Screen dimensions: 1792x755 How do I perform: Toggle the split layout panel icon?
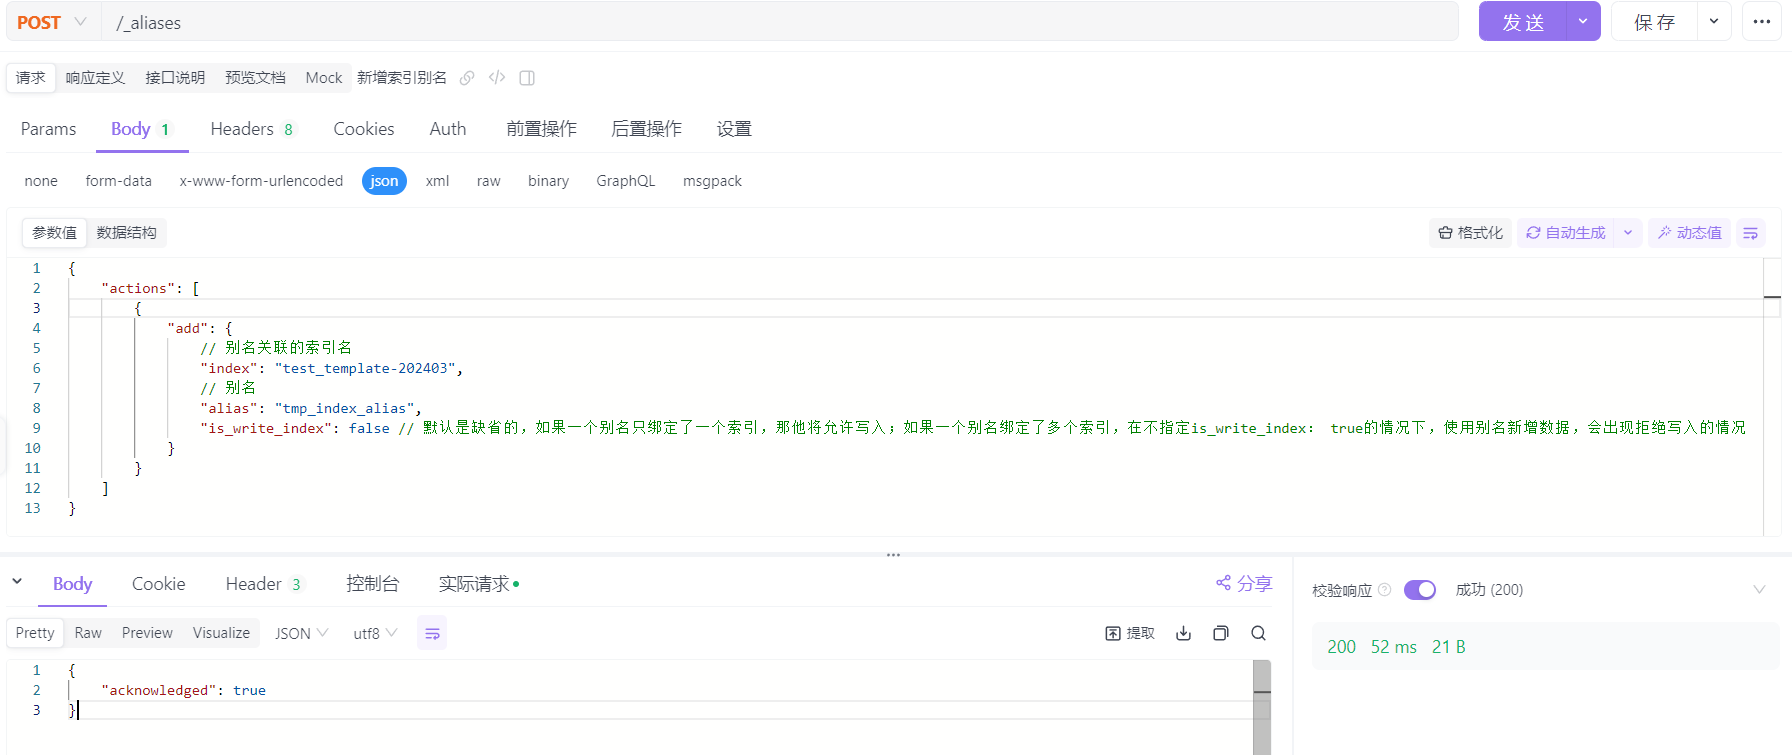527,78
